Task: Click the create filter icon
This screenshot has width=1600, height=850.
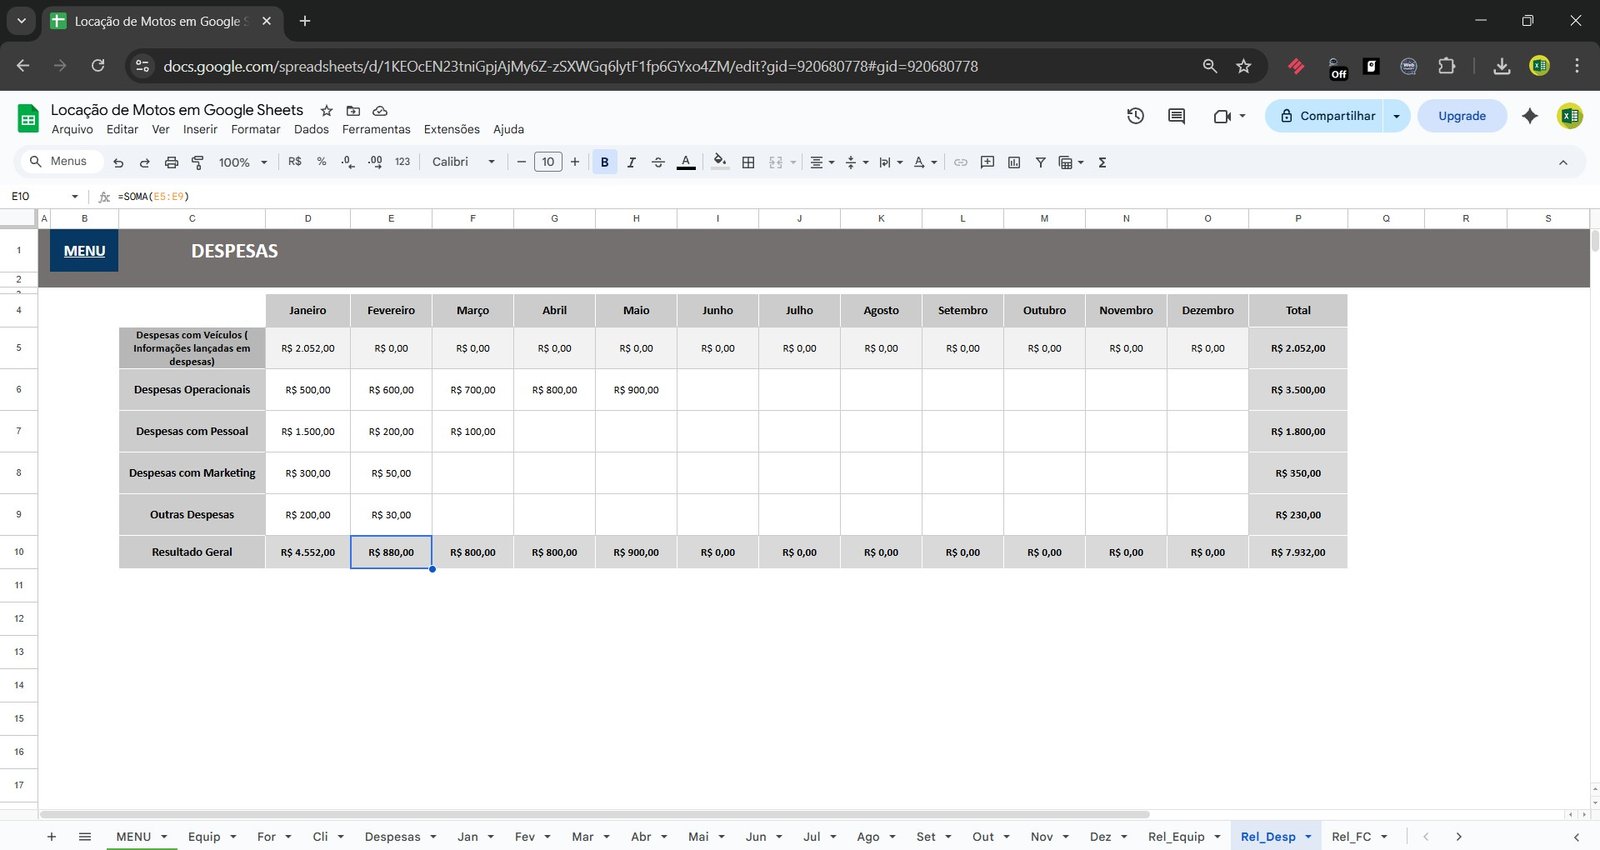Action: coord(1040,162)
